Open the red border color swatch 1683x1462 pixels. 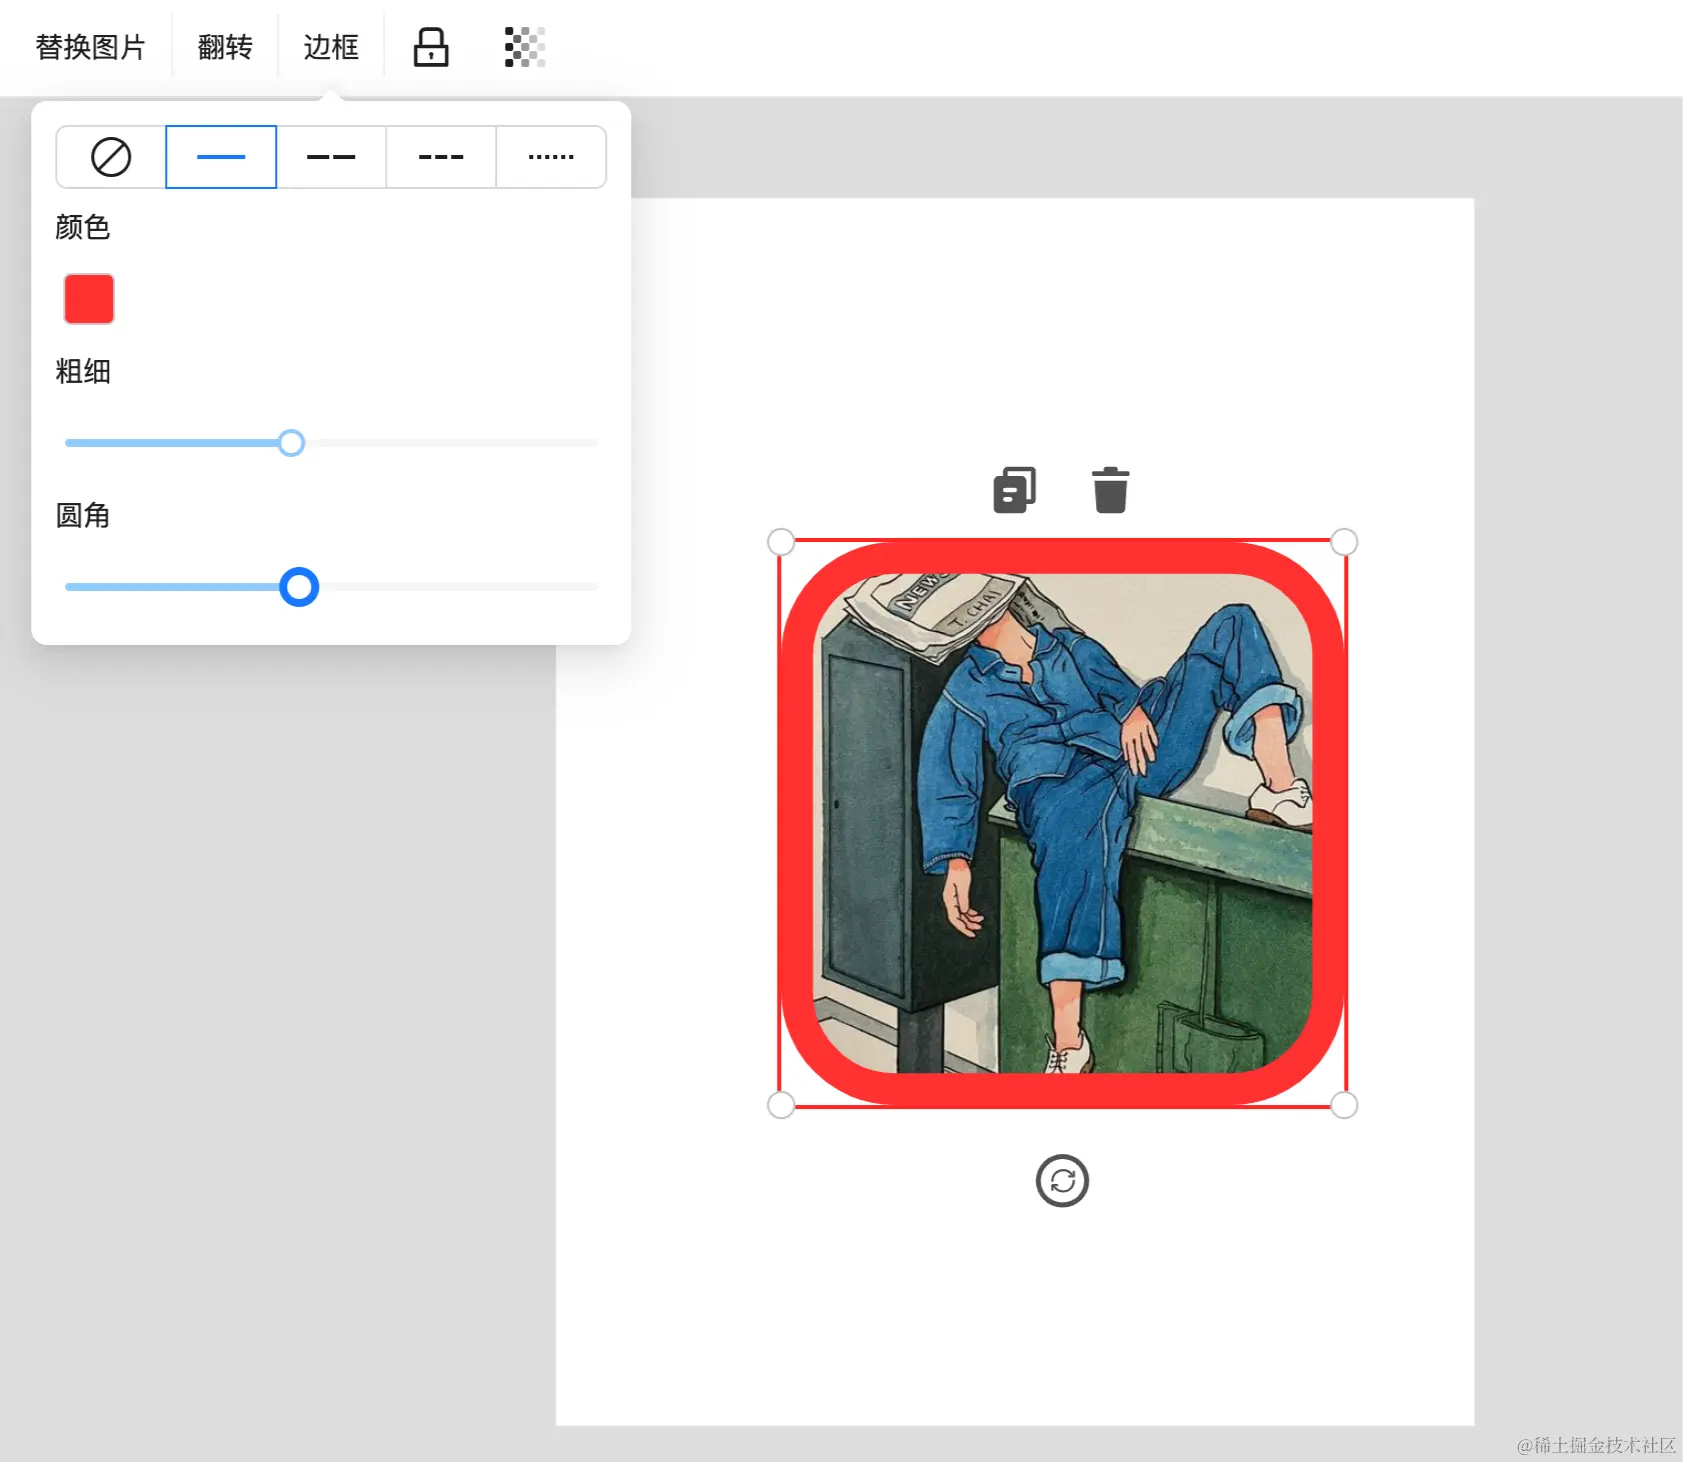(89, 299)
